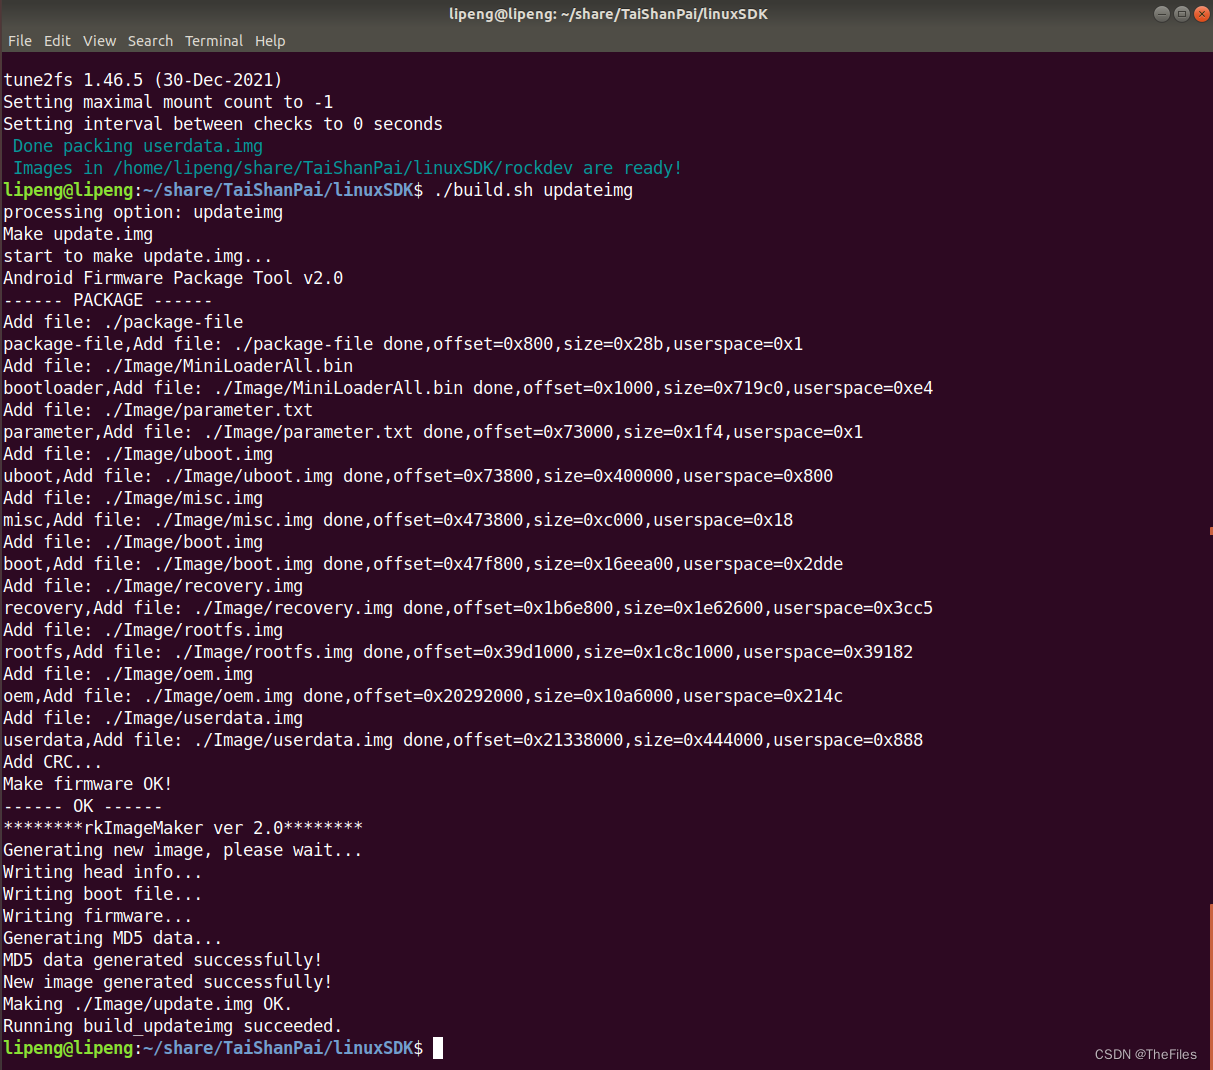The height and width of the screenshot is (1070, 1213).
Task: Click 'Running build_updateimg succeeded.' line
Action: 173,1026
